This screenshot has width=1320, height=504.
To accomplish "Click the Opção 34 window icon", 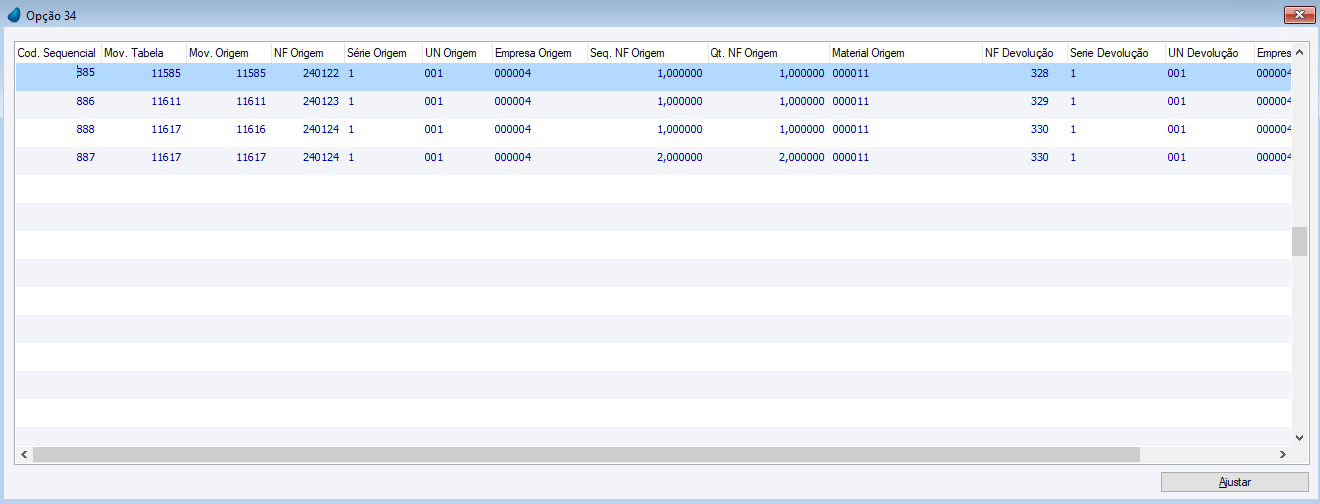I will point(14,16).
